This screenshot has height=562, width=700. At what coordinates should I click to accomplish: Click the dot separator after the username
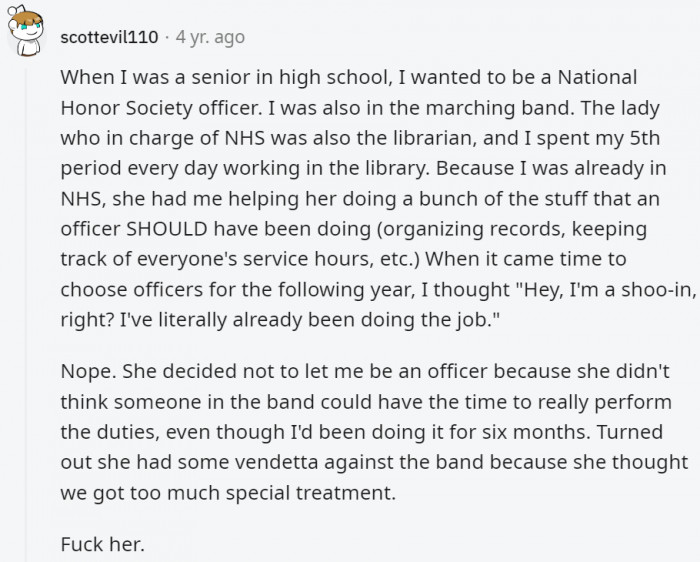167,37
